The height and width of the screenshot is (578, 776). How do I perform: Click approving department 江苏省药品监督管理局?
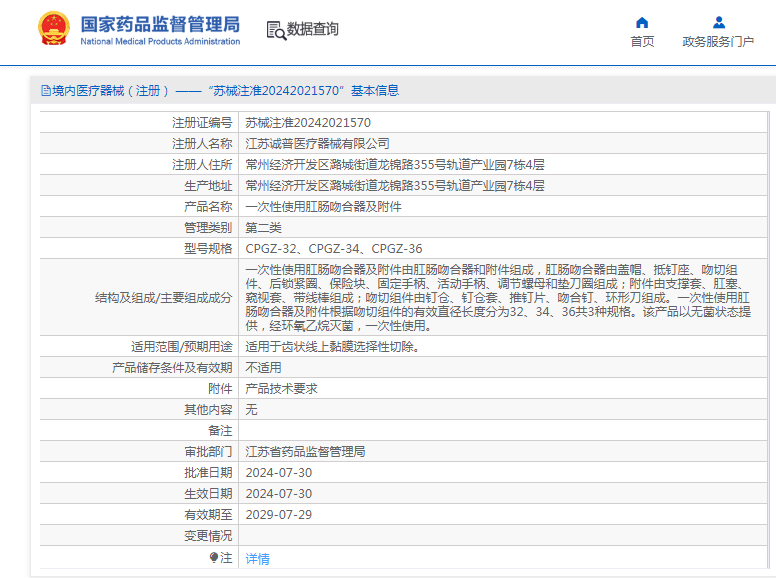tap(305, 452)
